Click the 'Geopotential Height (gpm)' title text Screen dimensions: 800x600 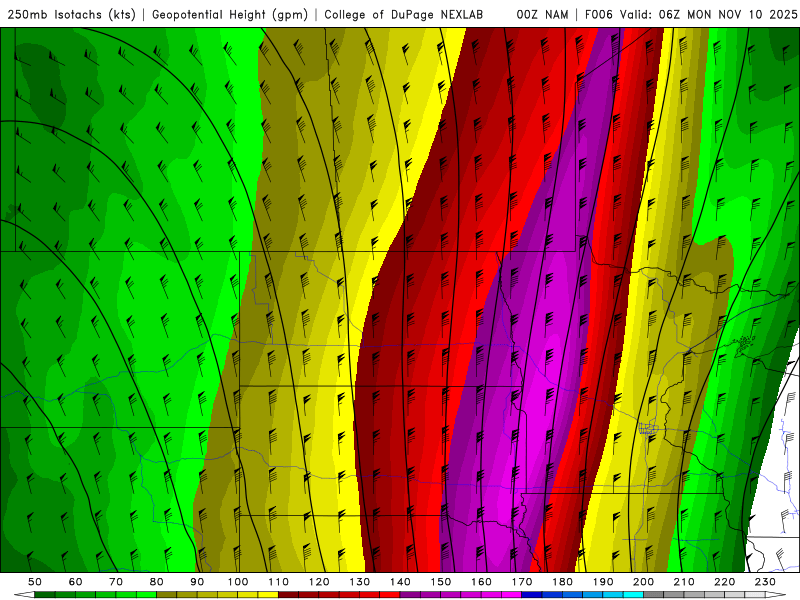(230, 15)
